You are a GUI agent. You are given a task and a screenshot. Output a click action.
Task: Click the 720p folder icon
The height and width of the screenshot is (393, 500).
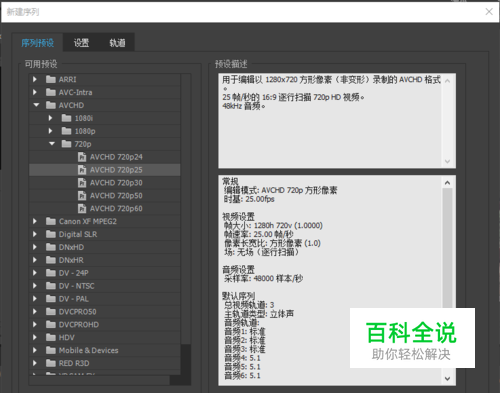[x=66, y=144]
